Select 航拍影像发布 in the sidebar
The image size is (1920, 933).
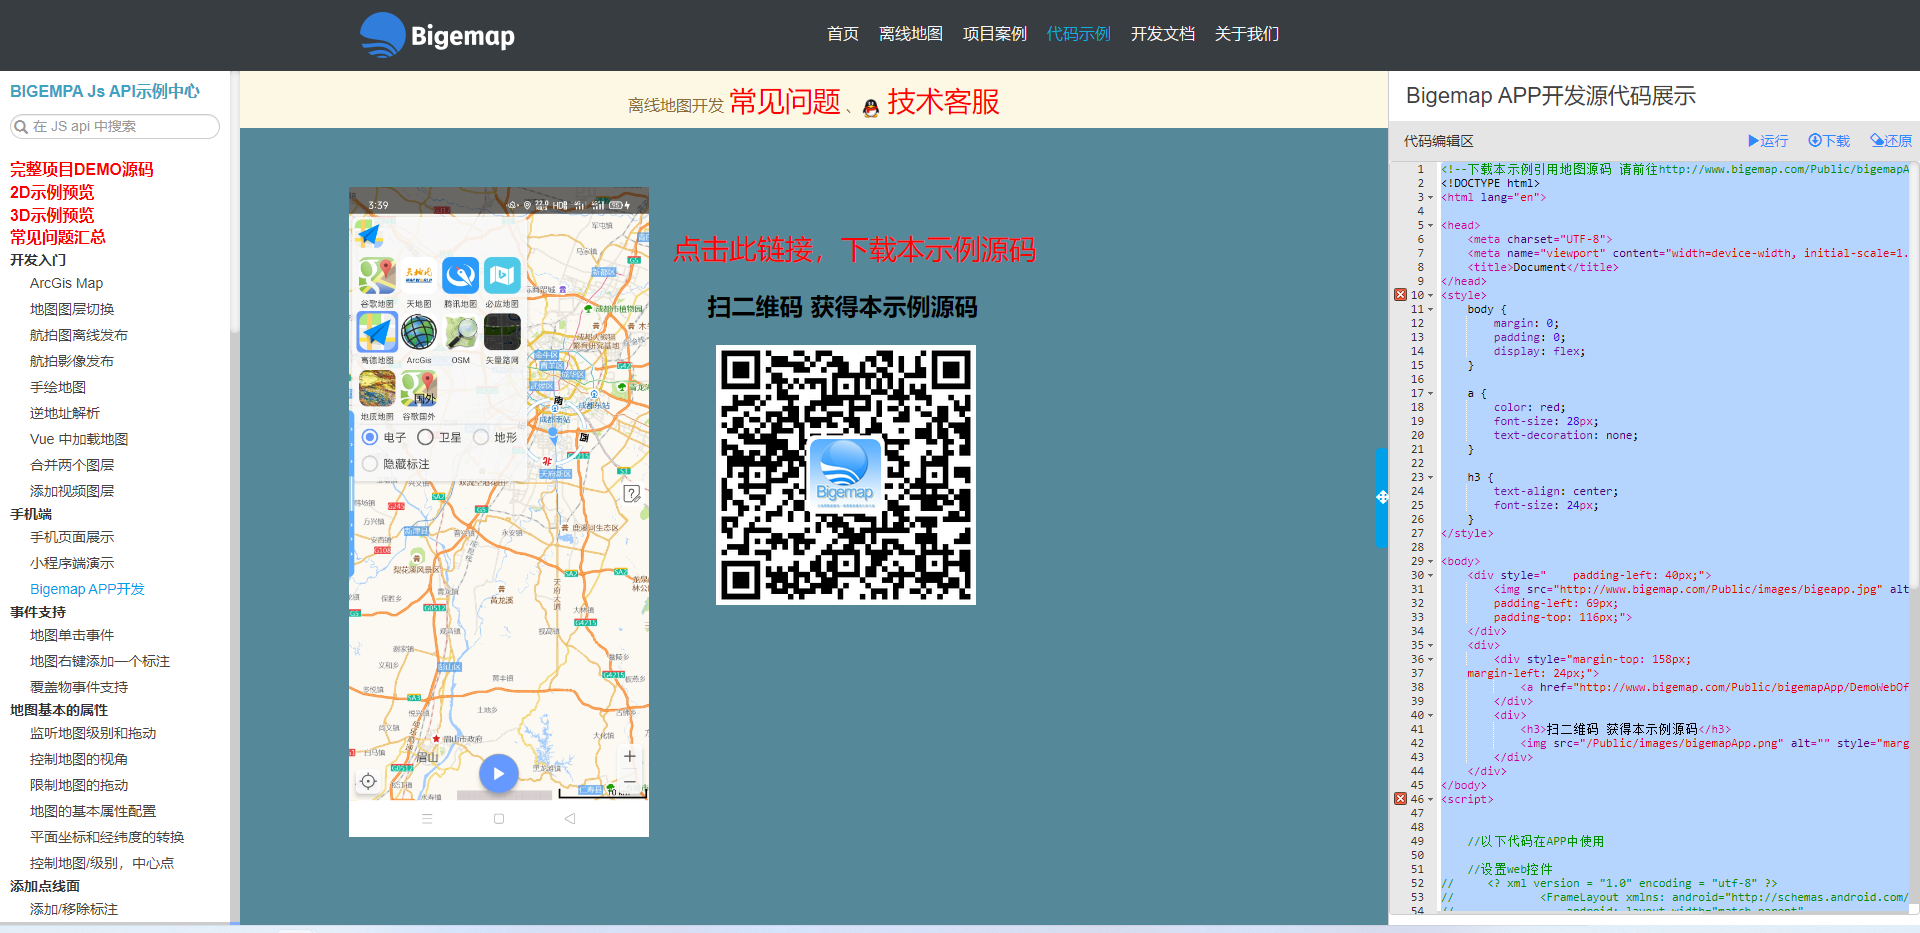pos(72,362)
